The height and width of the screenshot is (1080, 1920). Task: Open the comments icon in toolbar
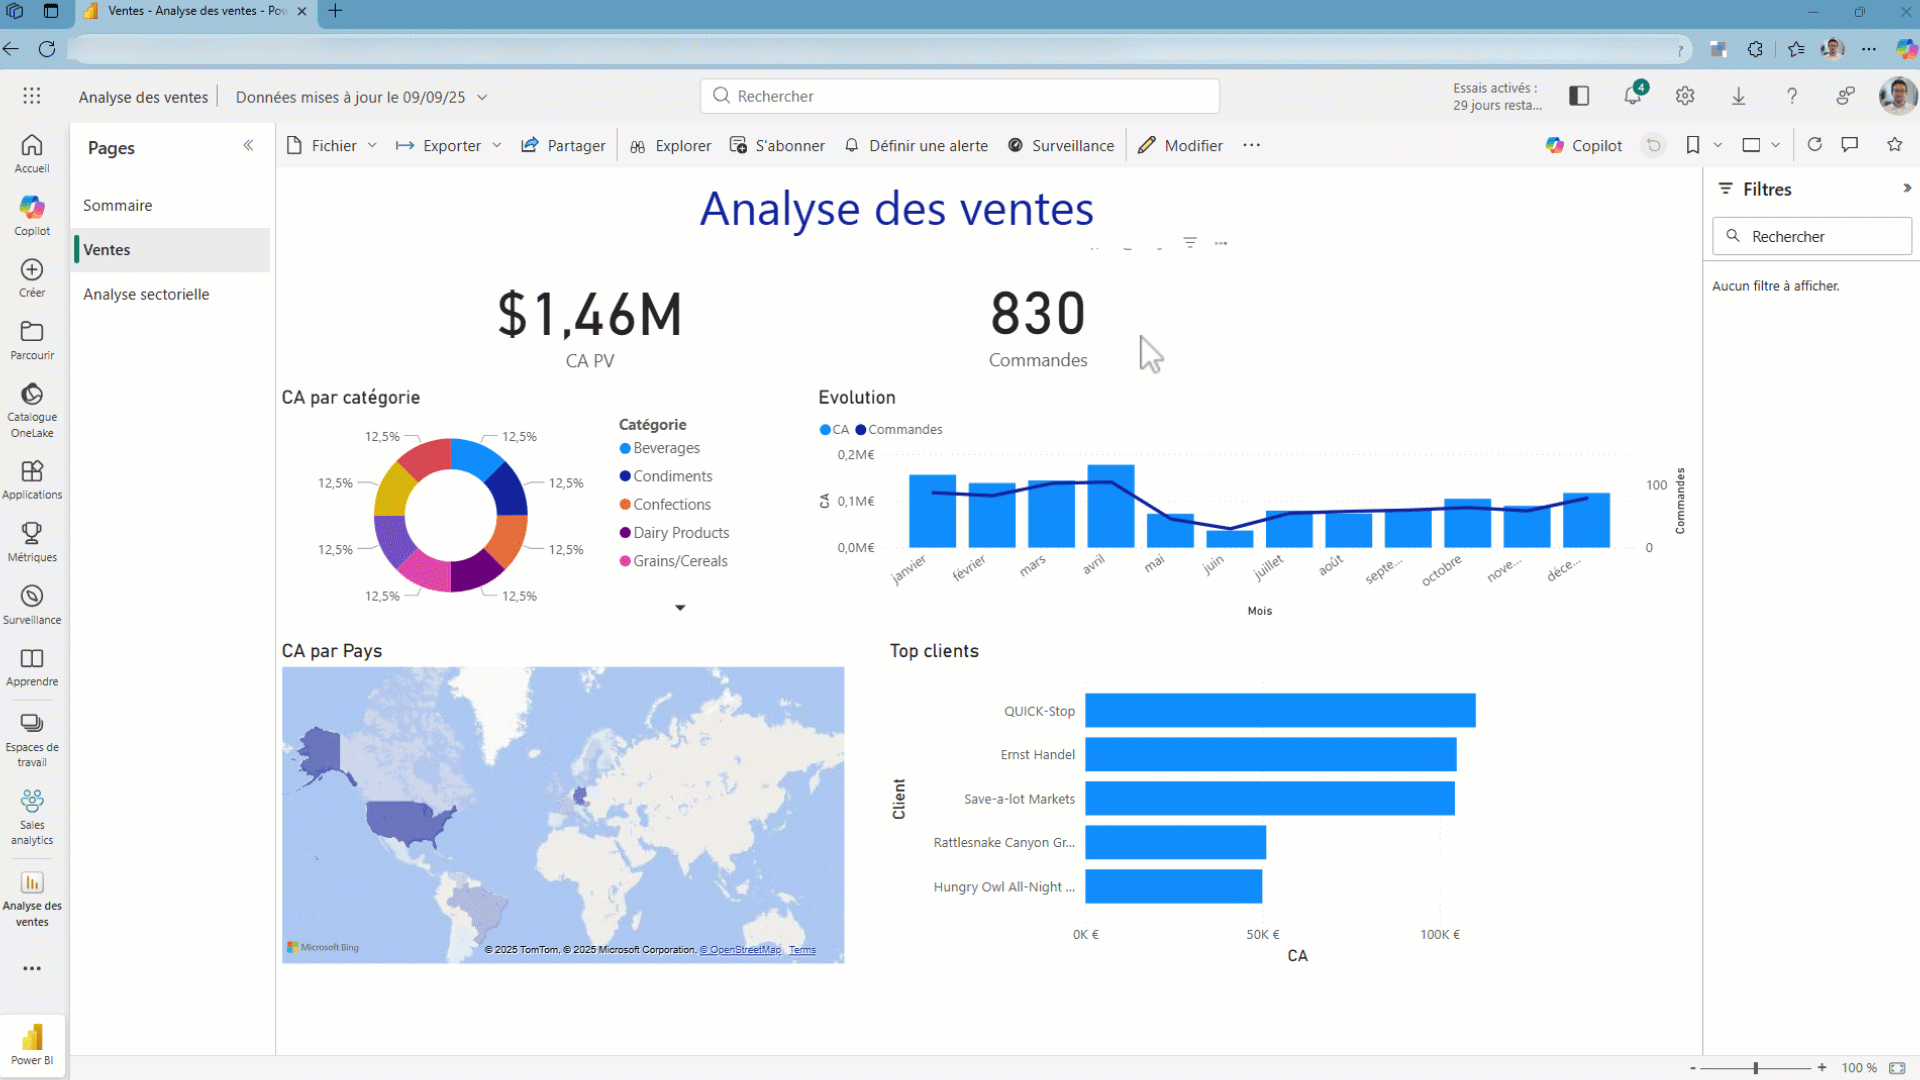point(1850,145)
